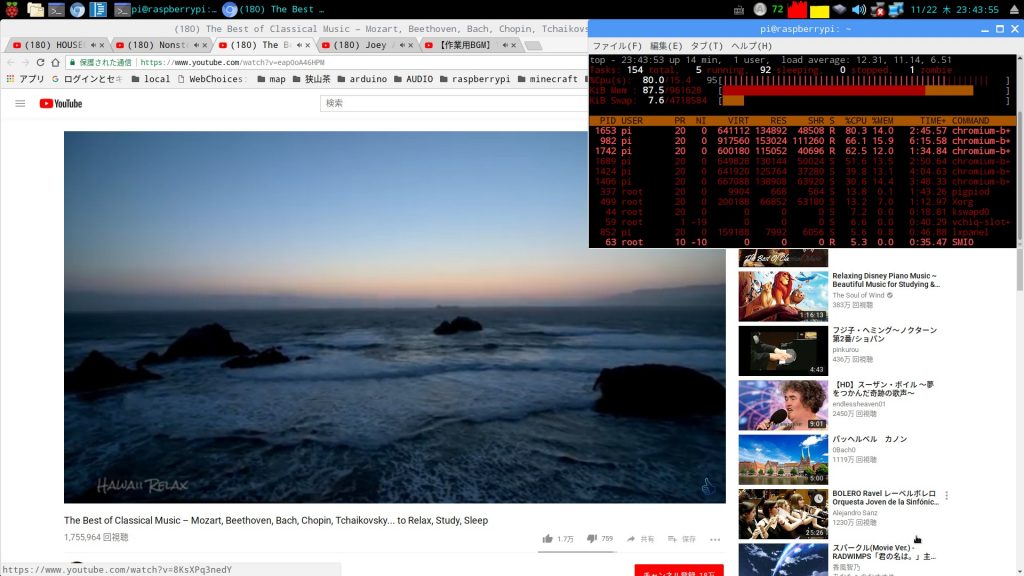Focus the YouTube 検索 search box
This screenshot has width=1024, height=576.
point(454,103)
